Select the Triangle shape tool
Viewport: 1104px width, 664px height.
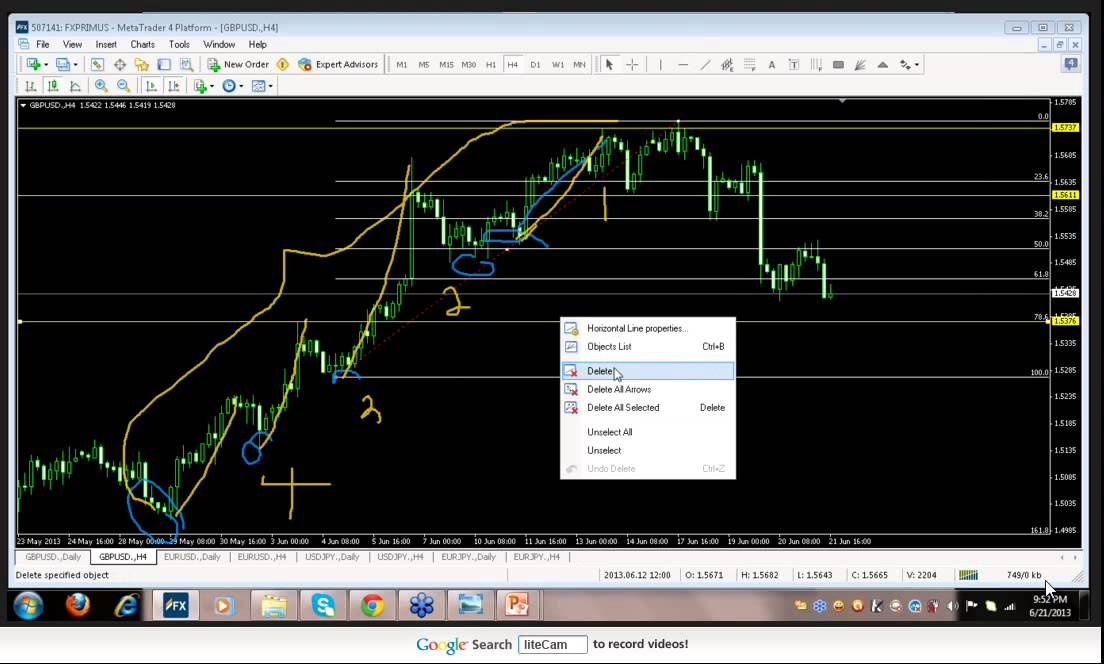(x=882, y=64)
